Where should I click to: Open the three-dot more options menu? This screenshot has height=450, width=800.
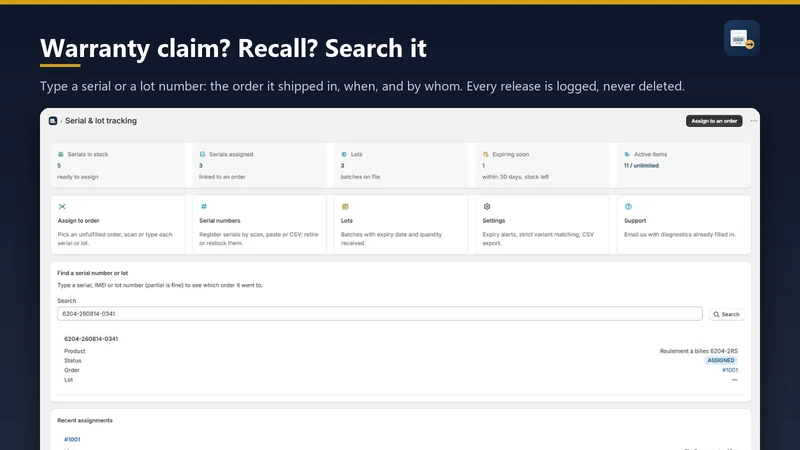(754, 121)
